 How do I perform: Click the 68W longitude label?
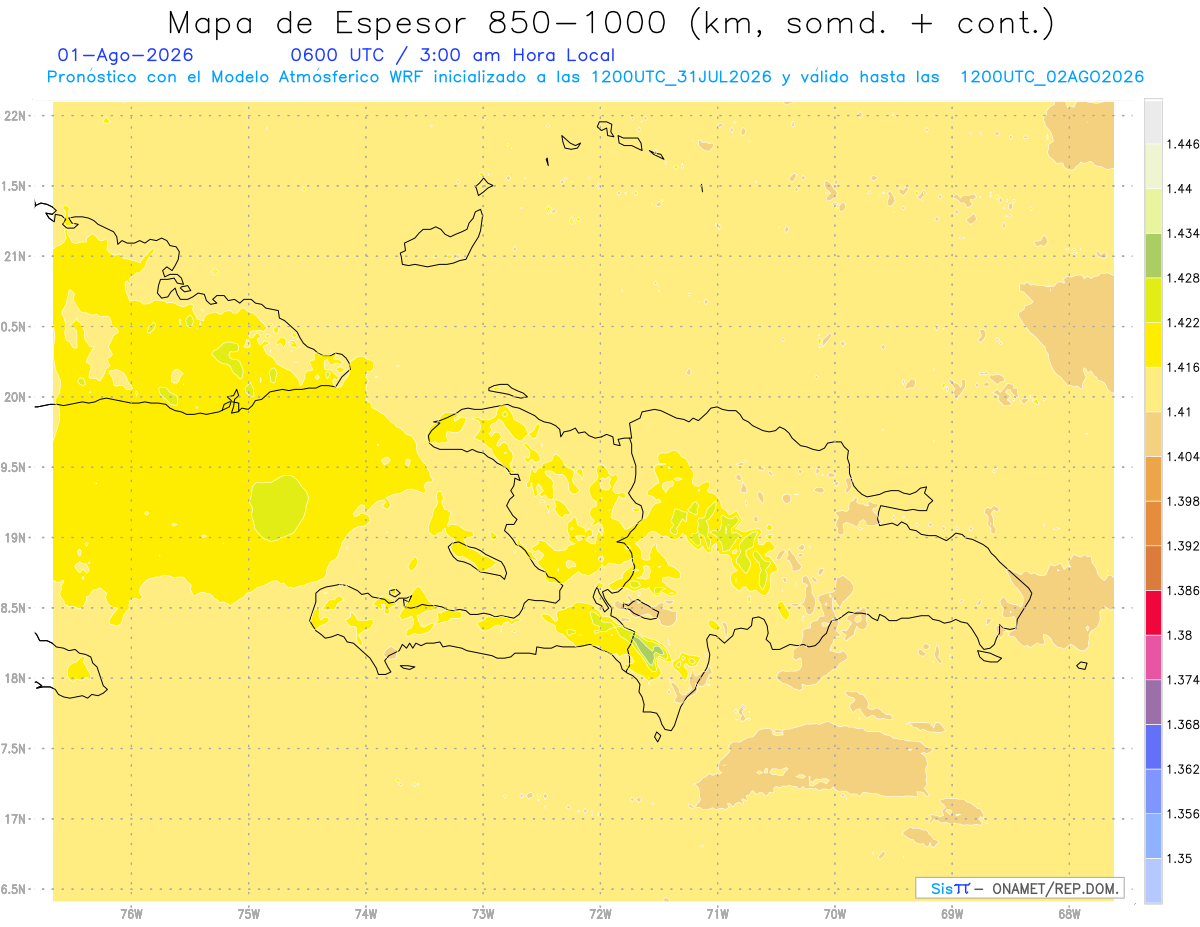1069,914
